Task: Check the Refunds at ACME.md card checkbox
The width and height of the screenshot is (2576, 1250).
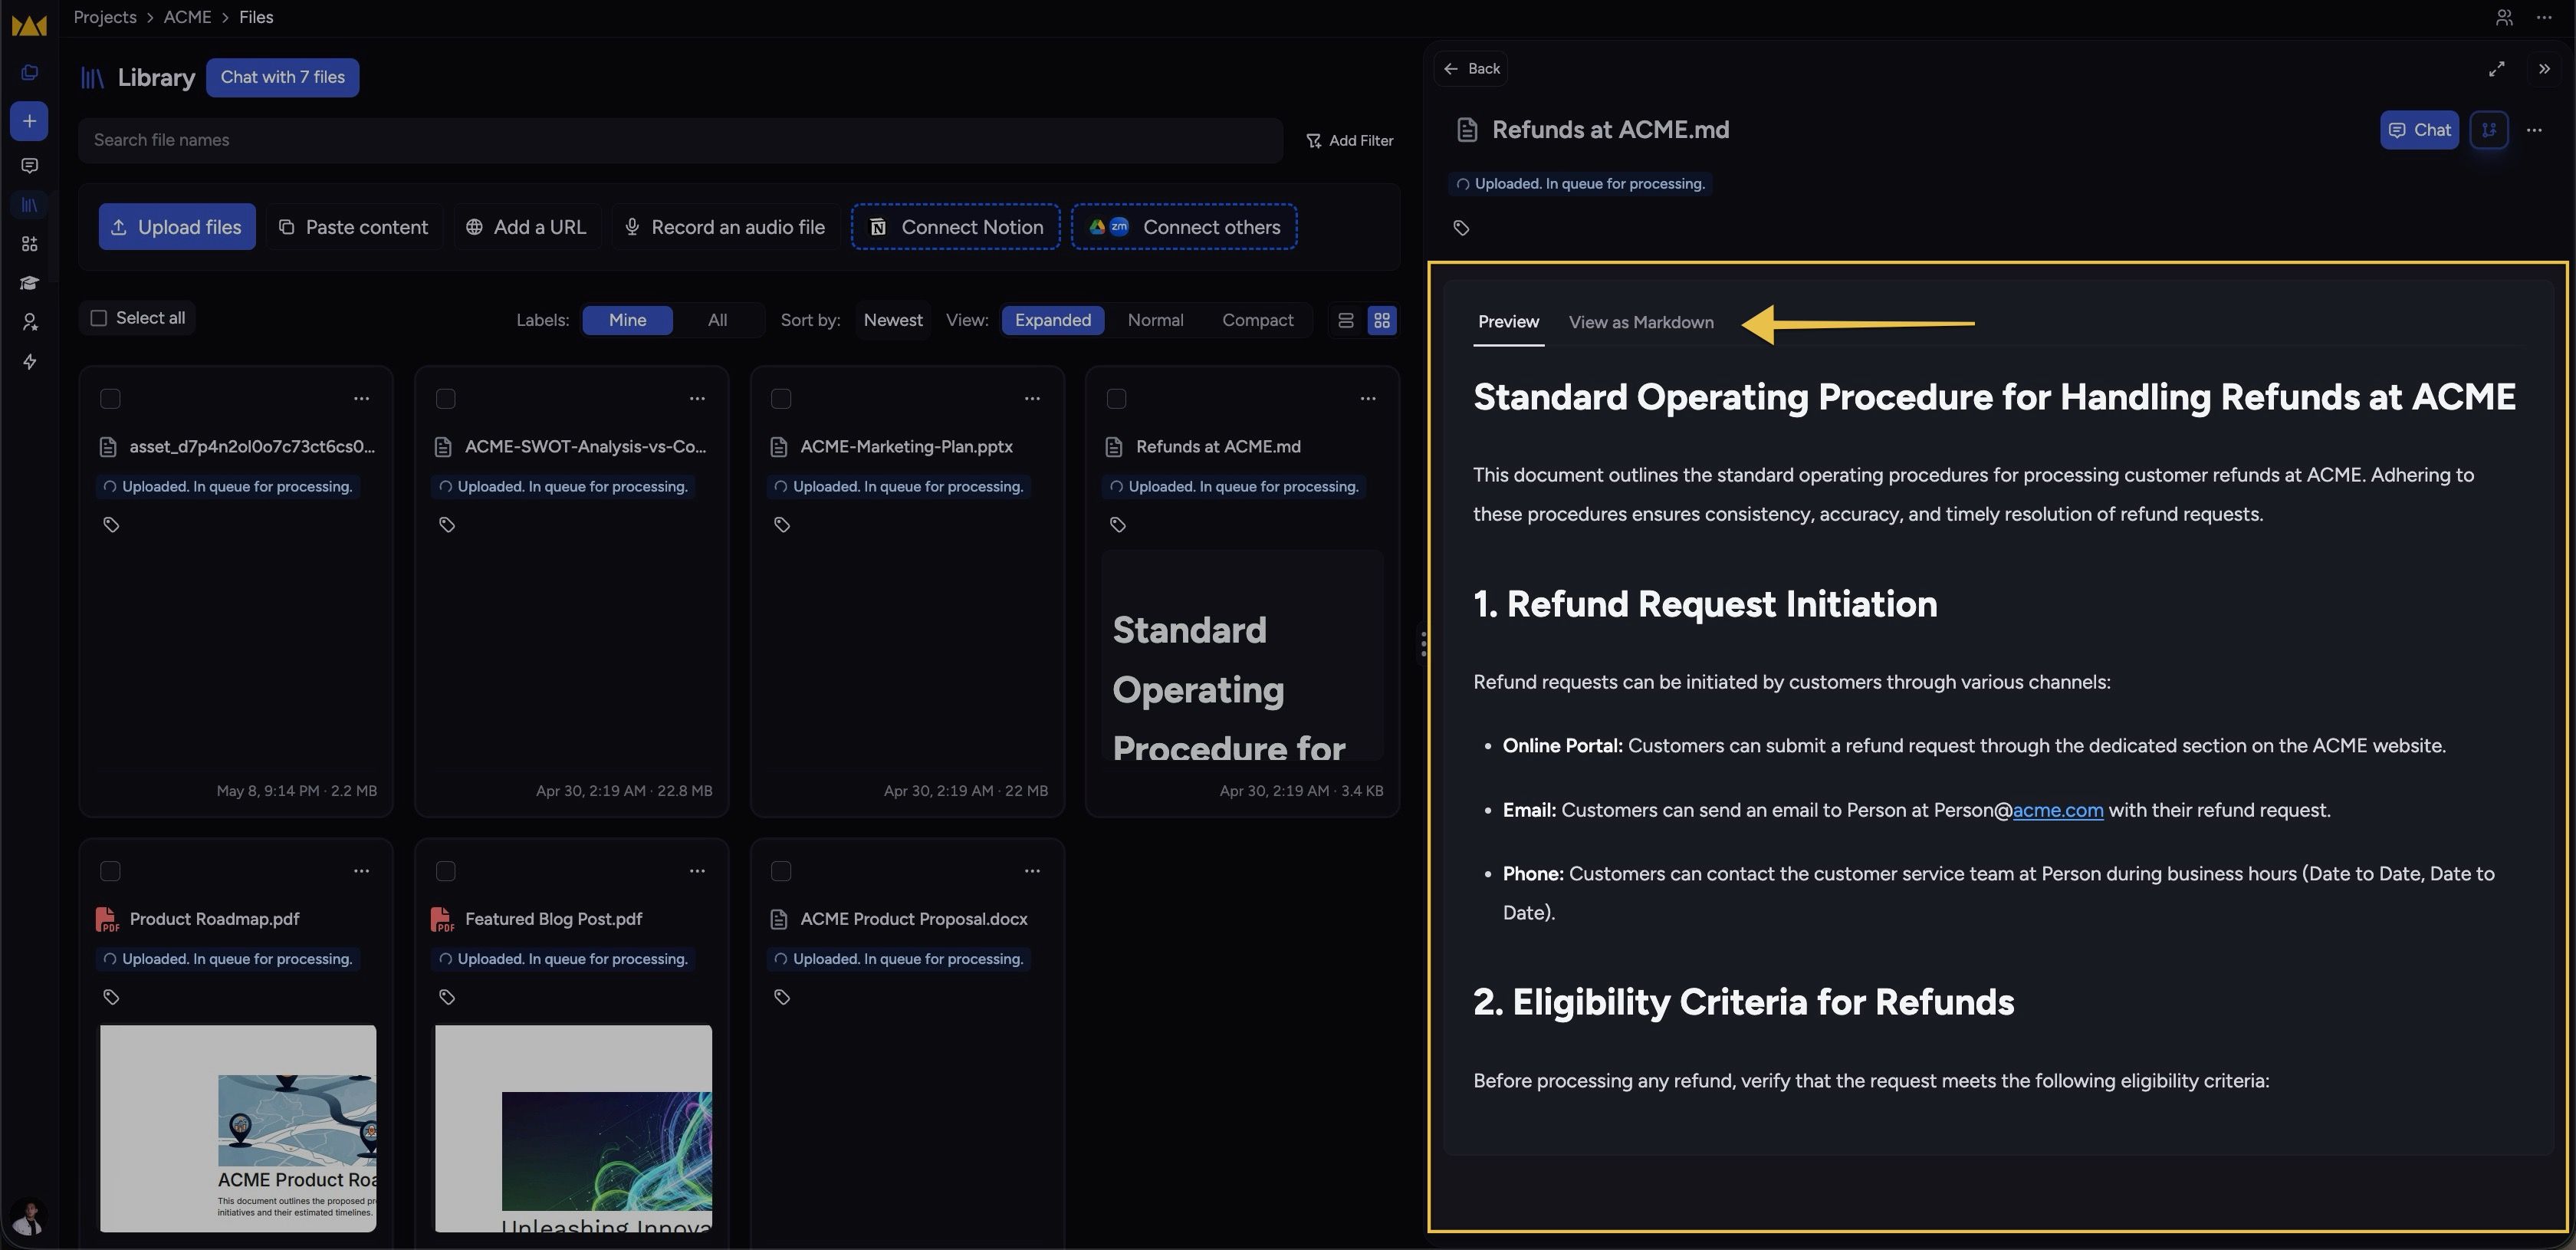Action: tap(1117, 399)
